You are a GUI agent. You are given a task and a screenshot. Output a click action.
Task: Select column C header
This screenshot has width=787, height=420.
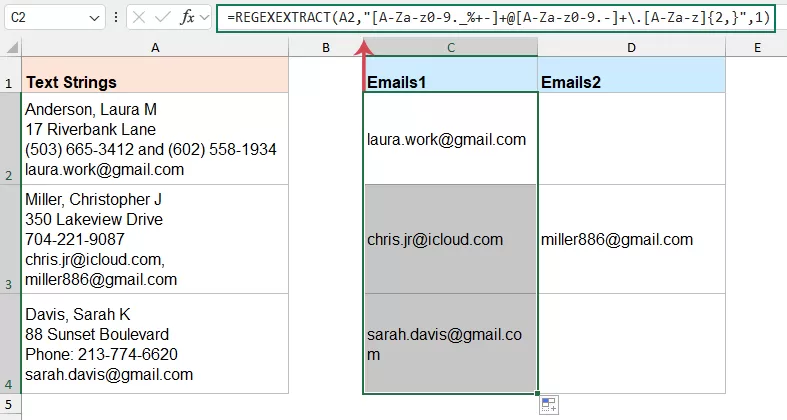coord(451,48)
